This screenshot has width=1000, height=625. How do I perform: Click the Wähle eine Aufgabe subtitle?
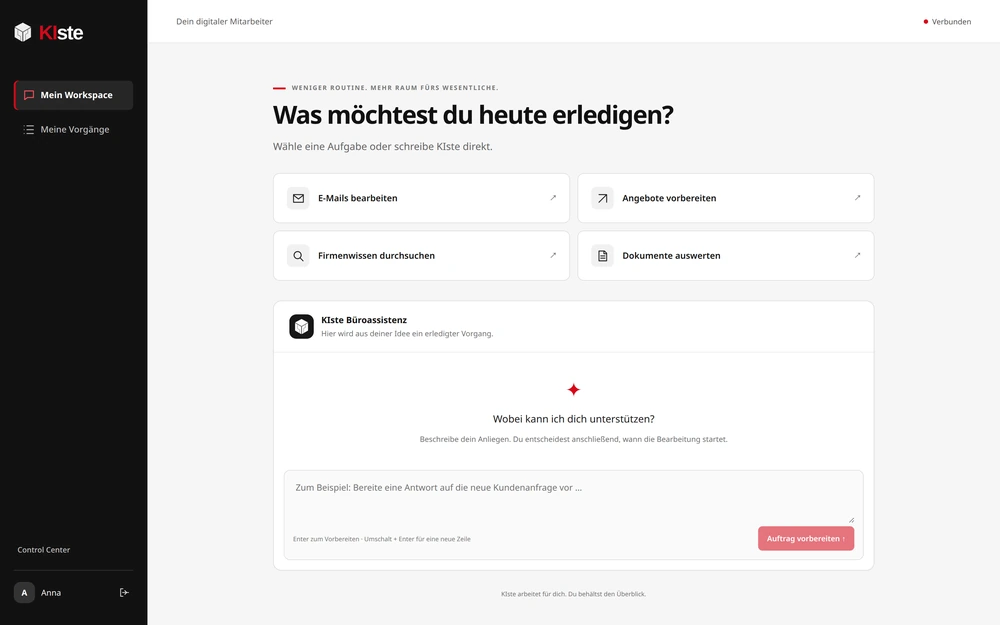coord(383,147)
